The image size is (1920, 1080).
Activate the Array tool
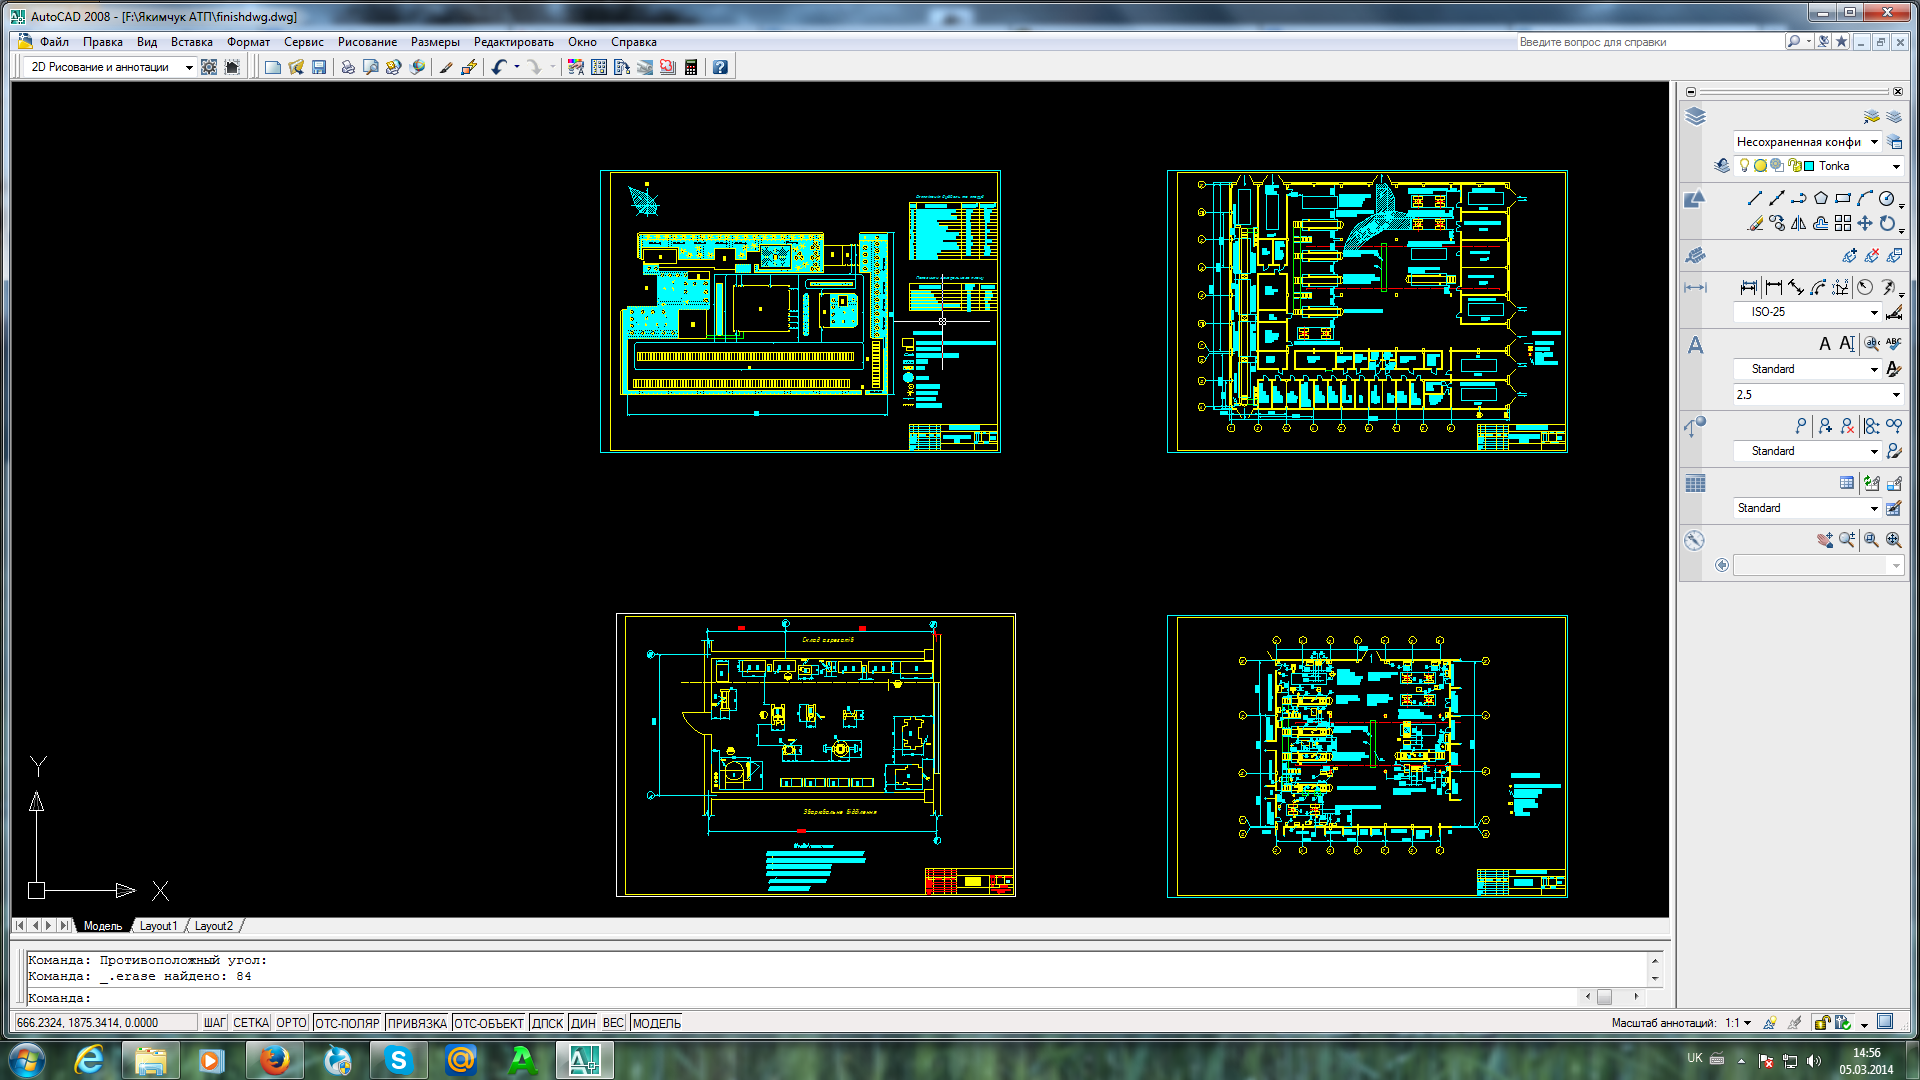click(x=1843, y=223)
